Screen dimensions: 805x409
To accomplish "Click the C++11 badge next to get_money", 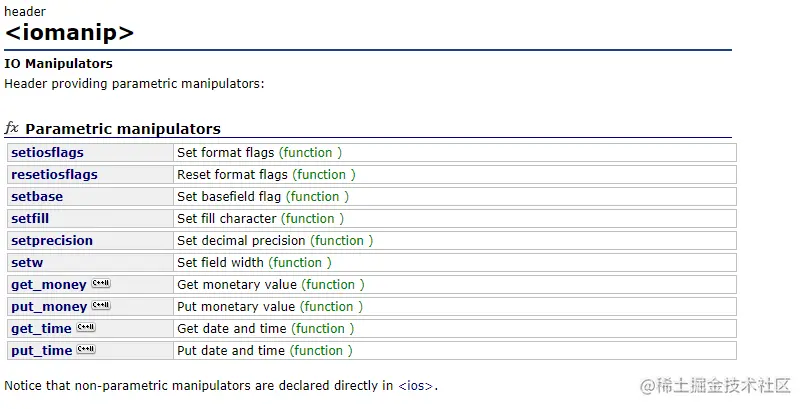I will pos(101,283).
